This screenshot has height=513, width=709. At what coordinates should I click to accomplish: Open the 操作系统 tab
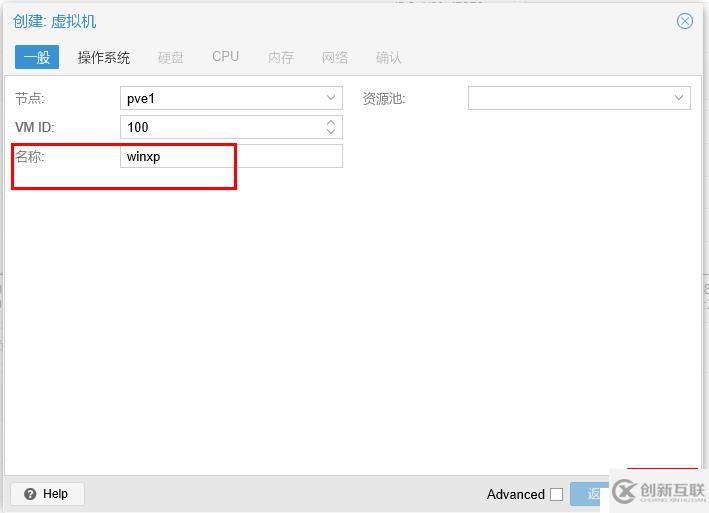coord(104,57)
